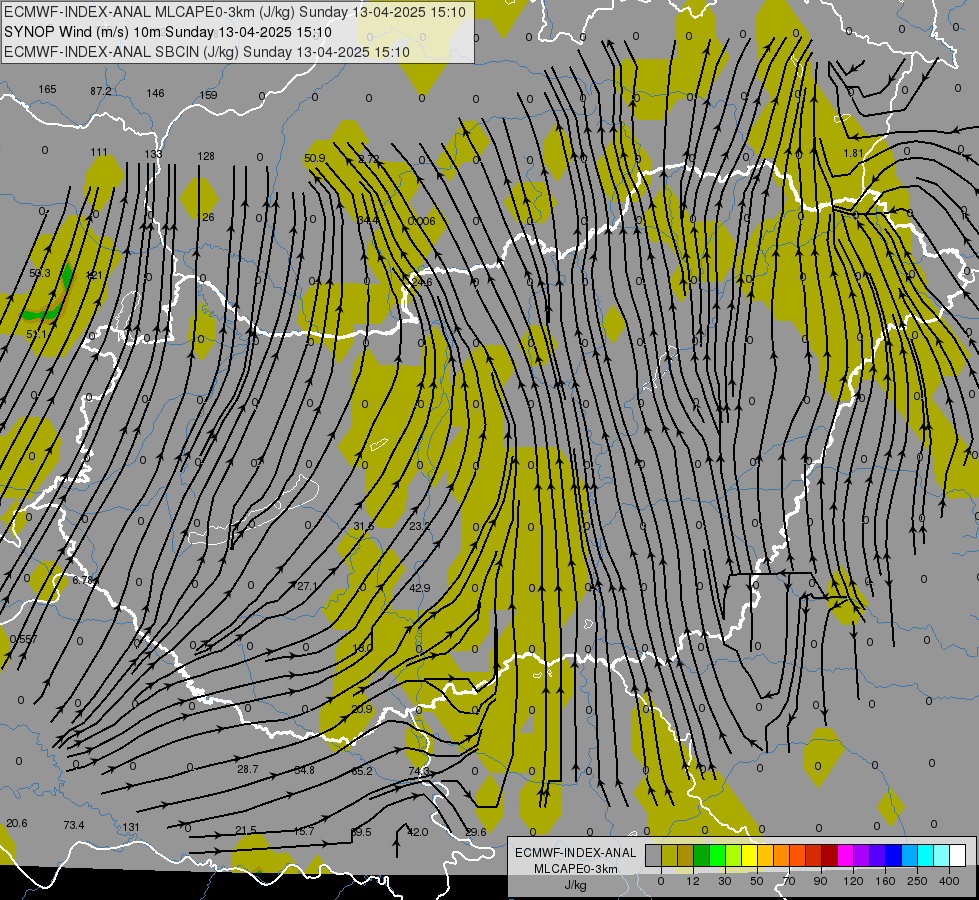Viewport: 979px width, 900px height.
Task: Select the SYNOP Wind 10m title line
Action: (168, 32)
